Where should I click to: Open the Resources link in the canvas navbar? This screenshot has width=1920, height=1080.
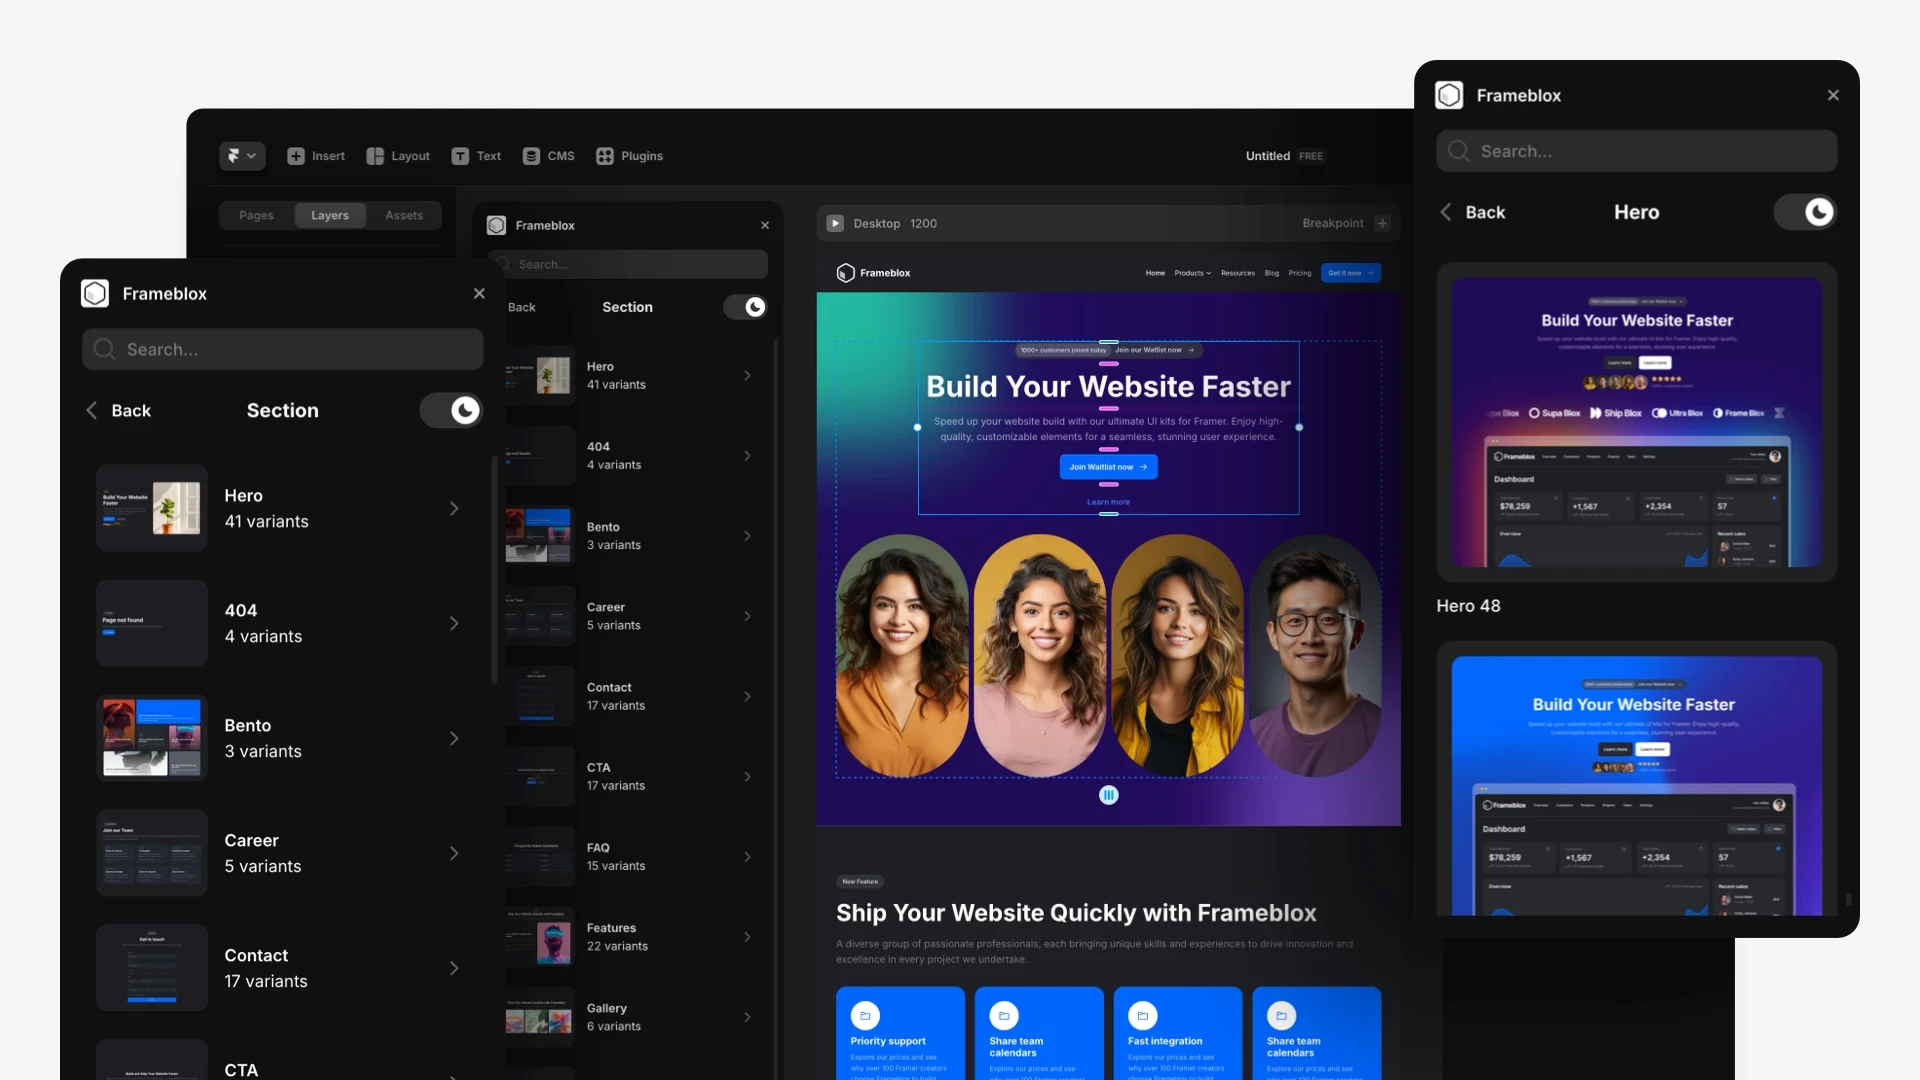point(1238,273)
